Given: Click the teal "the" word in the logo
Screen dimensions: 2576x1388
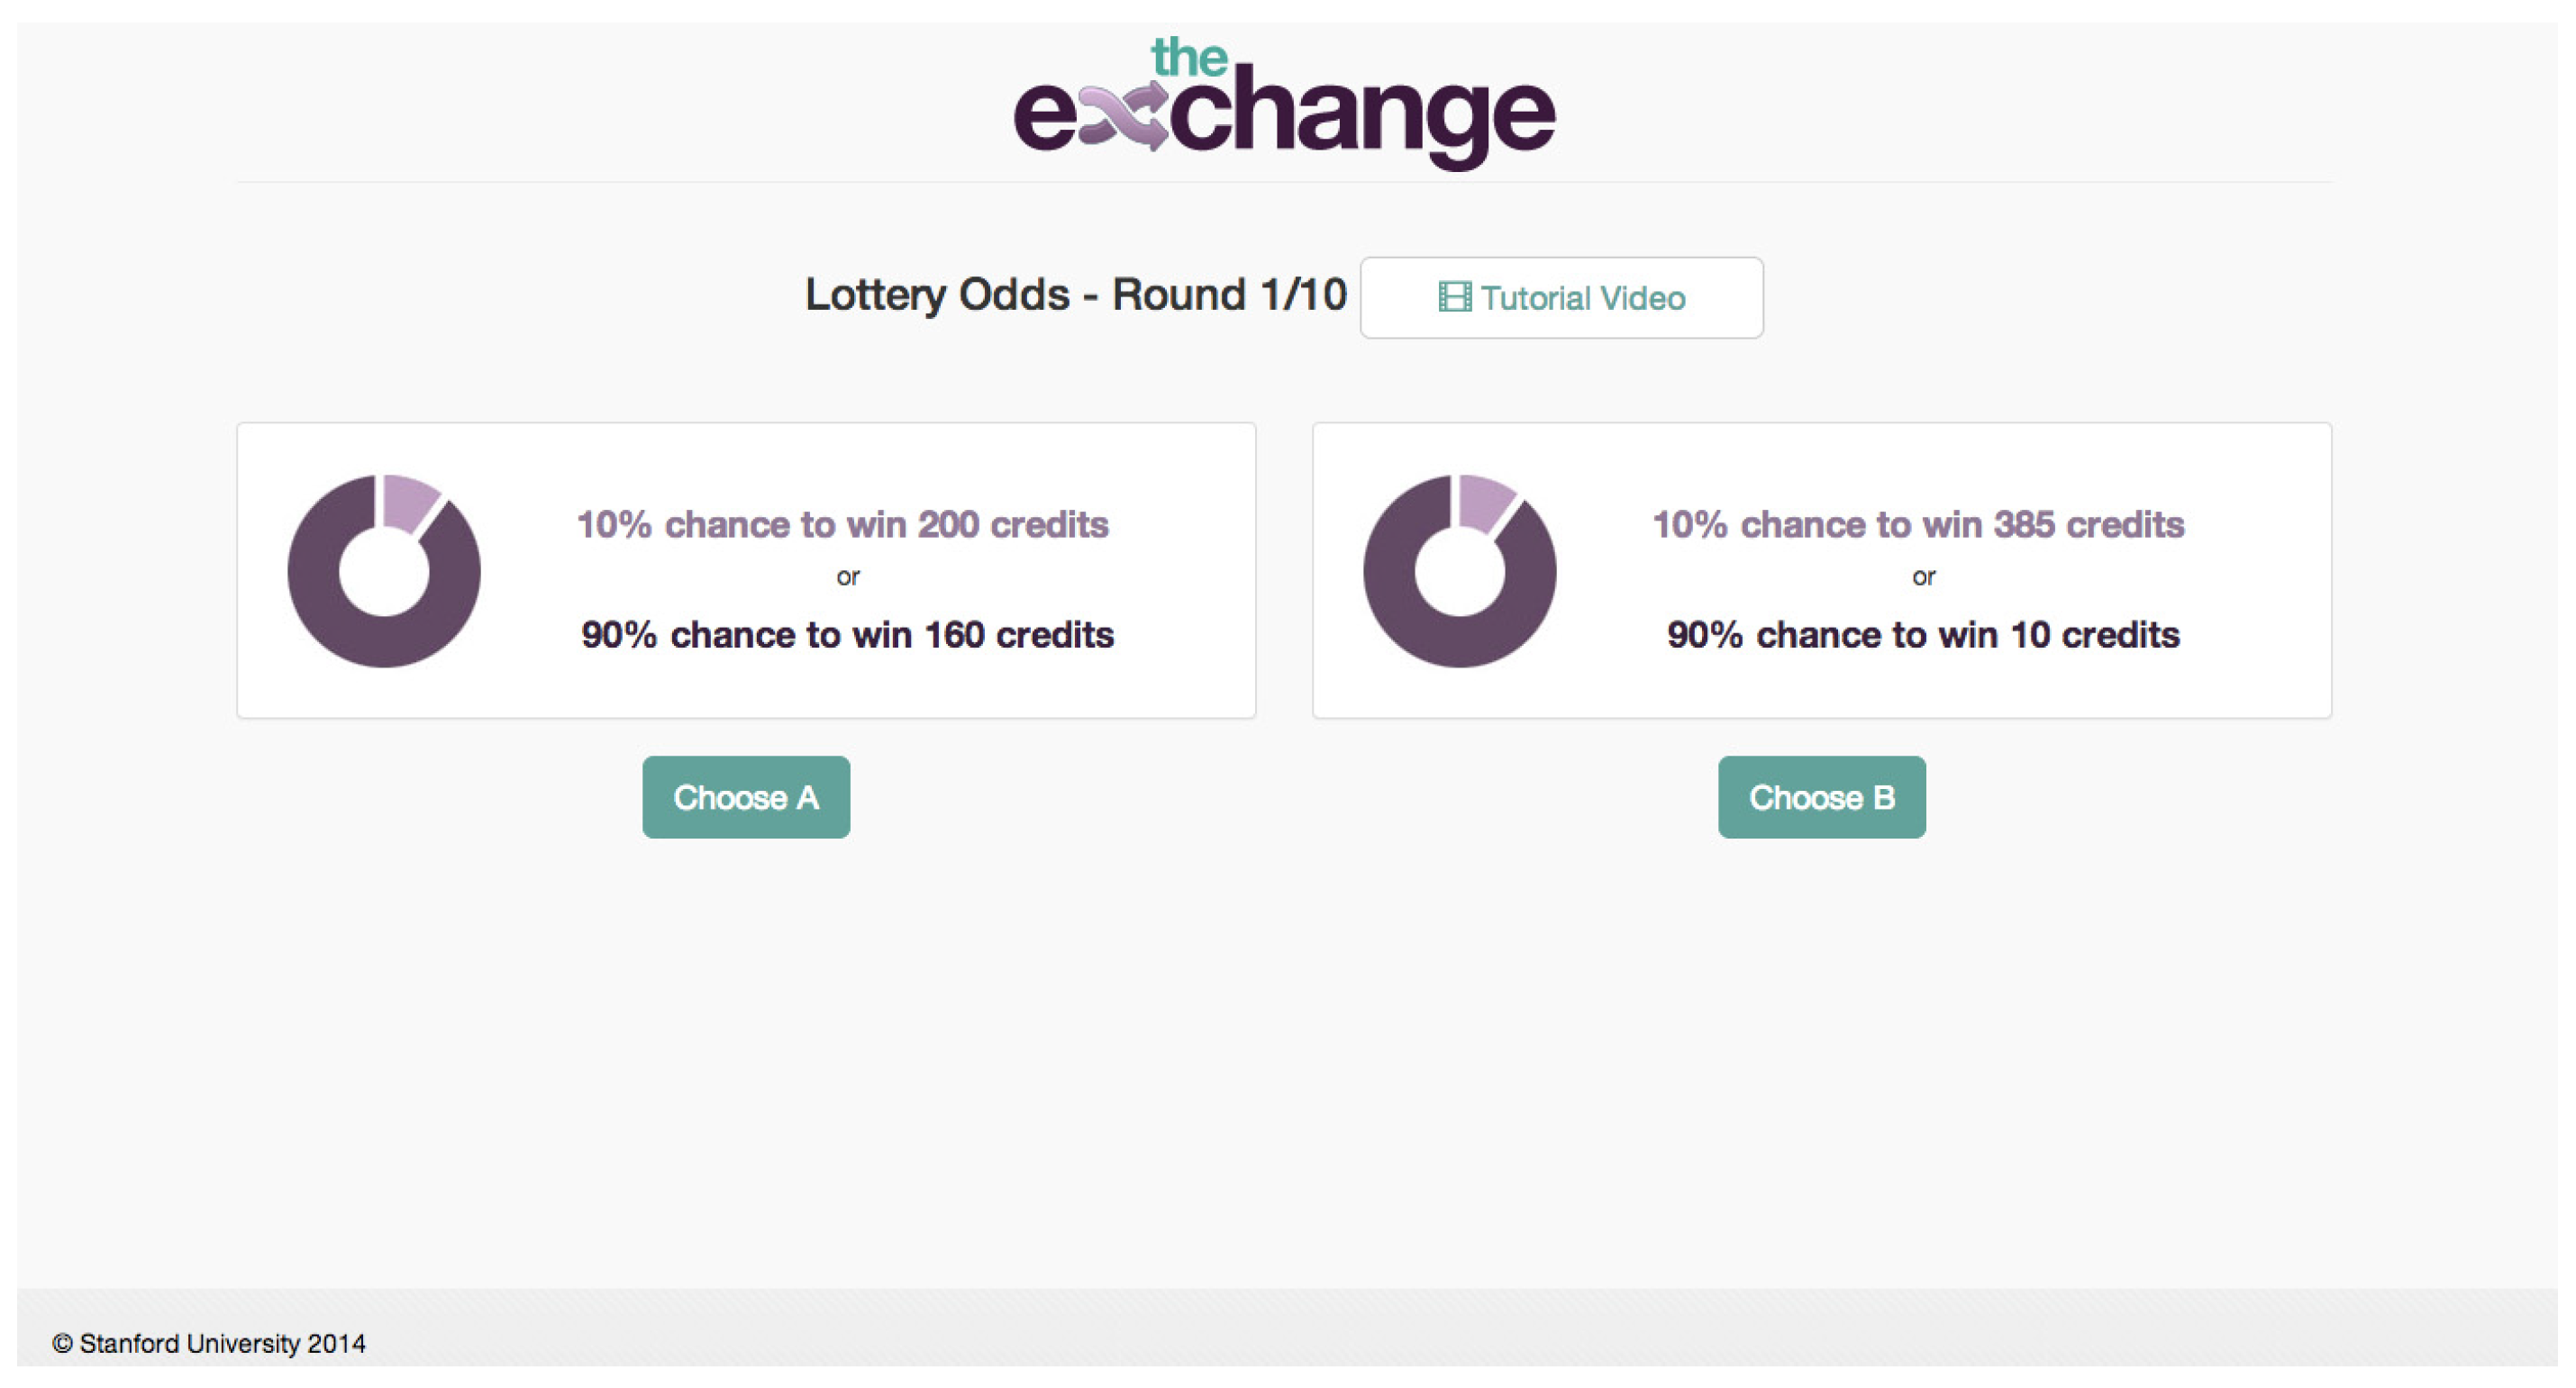Looking at the screenshot, I should point(1189,57).
